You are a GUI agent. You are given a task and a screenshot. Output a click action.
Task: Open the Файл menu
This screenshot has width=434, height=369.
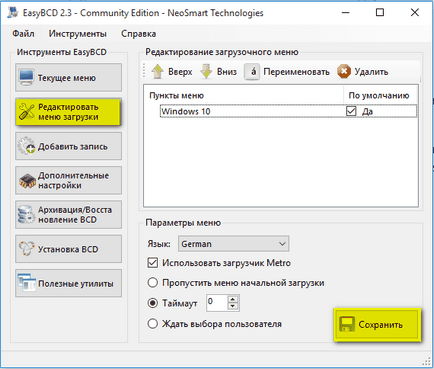(x=23, y=34)
